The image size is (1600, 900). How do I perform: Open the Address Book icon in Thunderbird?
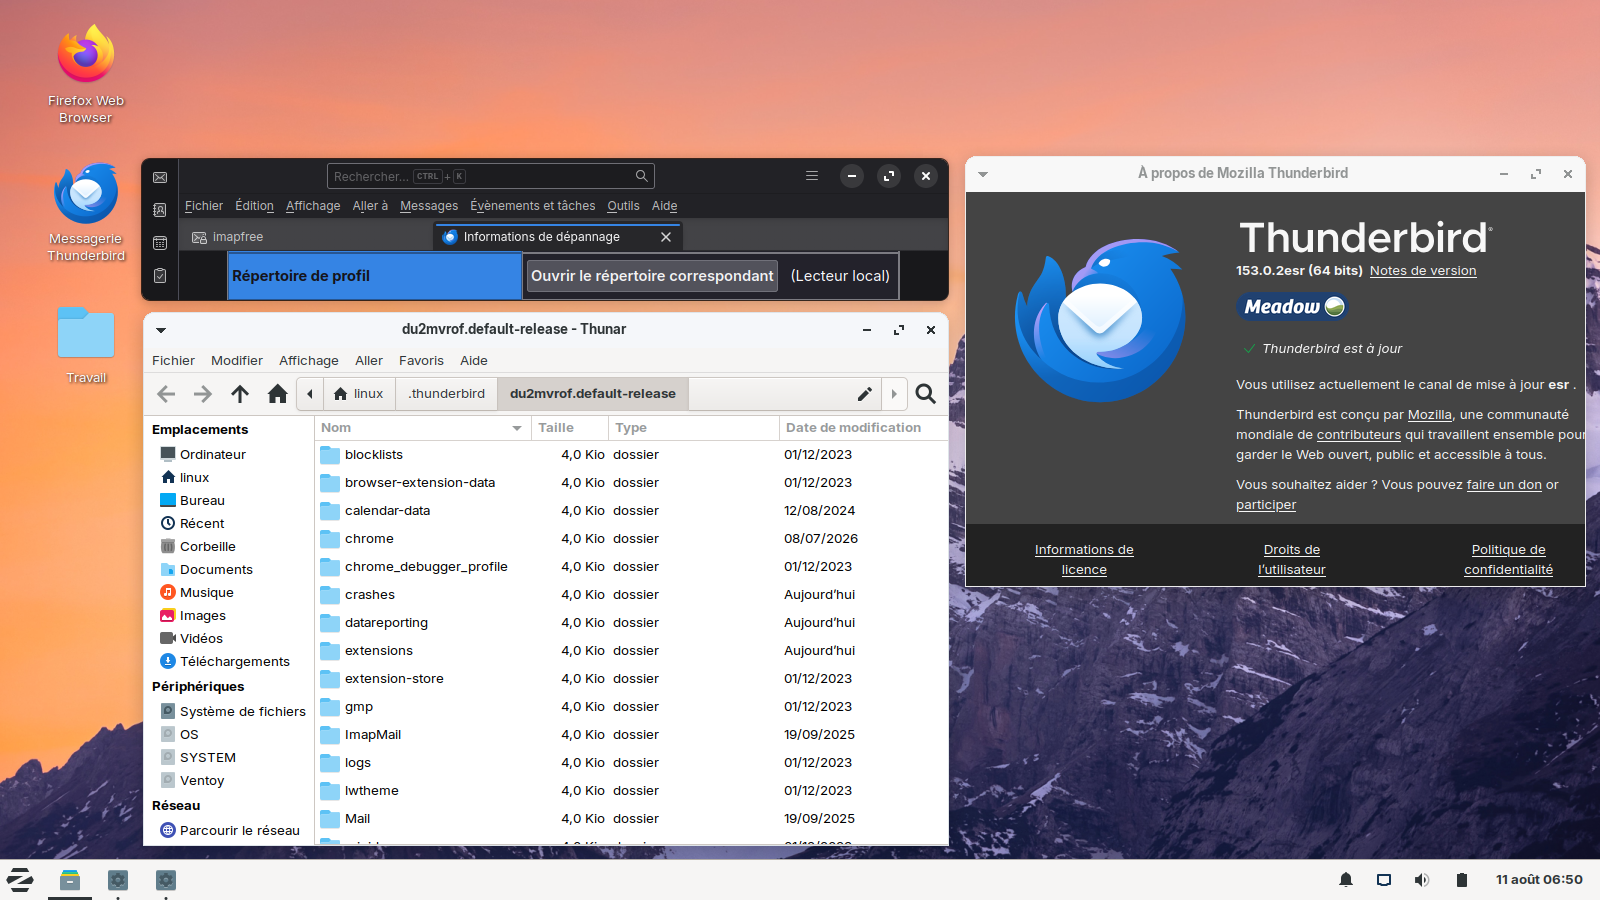coord(160,210)
